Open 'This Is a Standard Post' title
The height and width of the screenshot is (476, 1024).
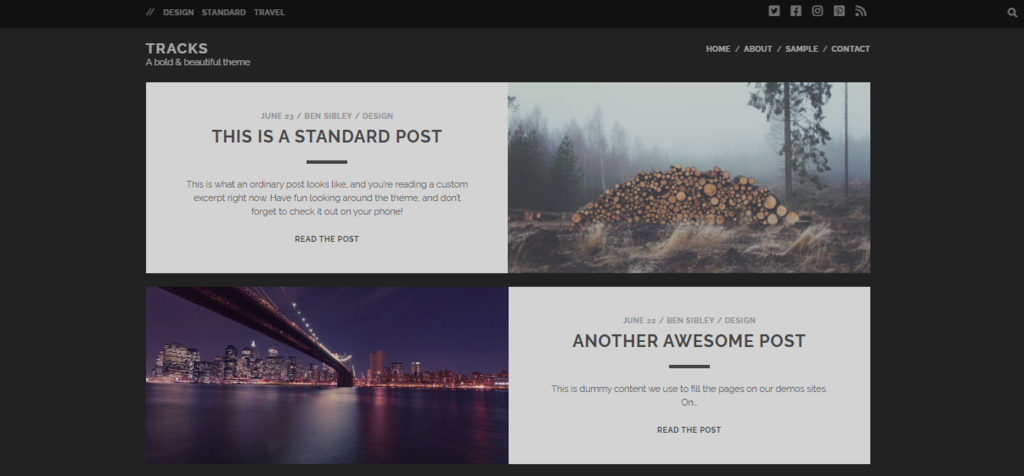tap(327, 136)
